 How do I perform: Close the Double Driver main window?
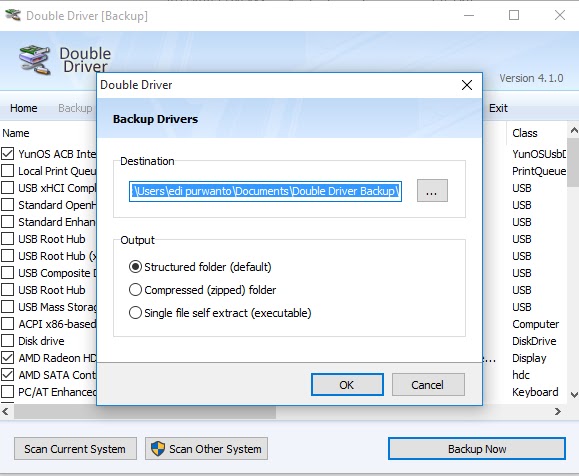pyautogui.click(x=560, y=15)
